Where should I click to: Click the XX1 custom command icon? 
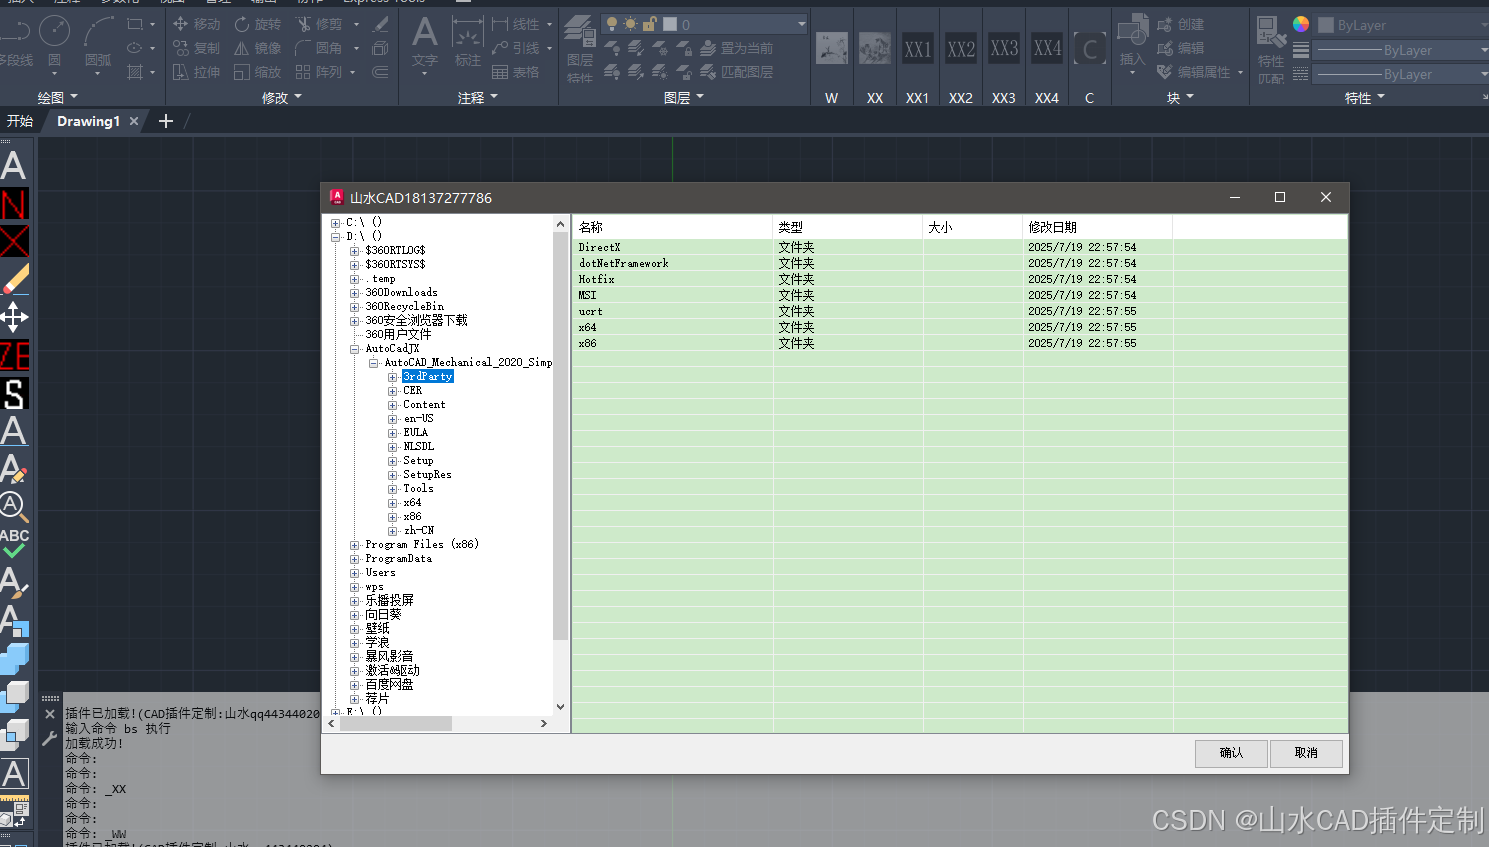pyautogui.click(x=918, y=48)
